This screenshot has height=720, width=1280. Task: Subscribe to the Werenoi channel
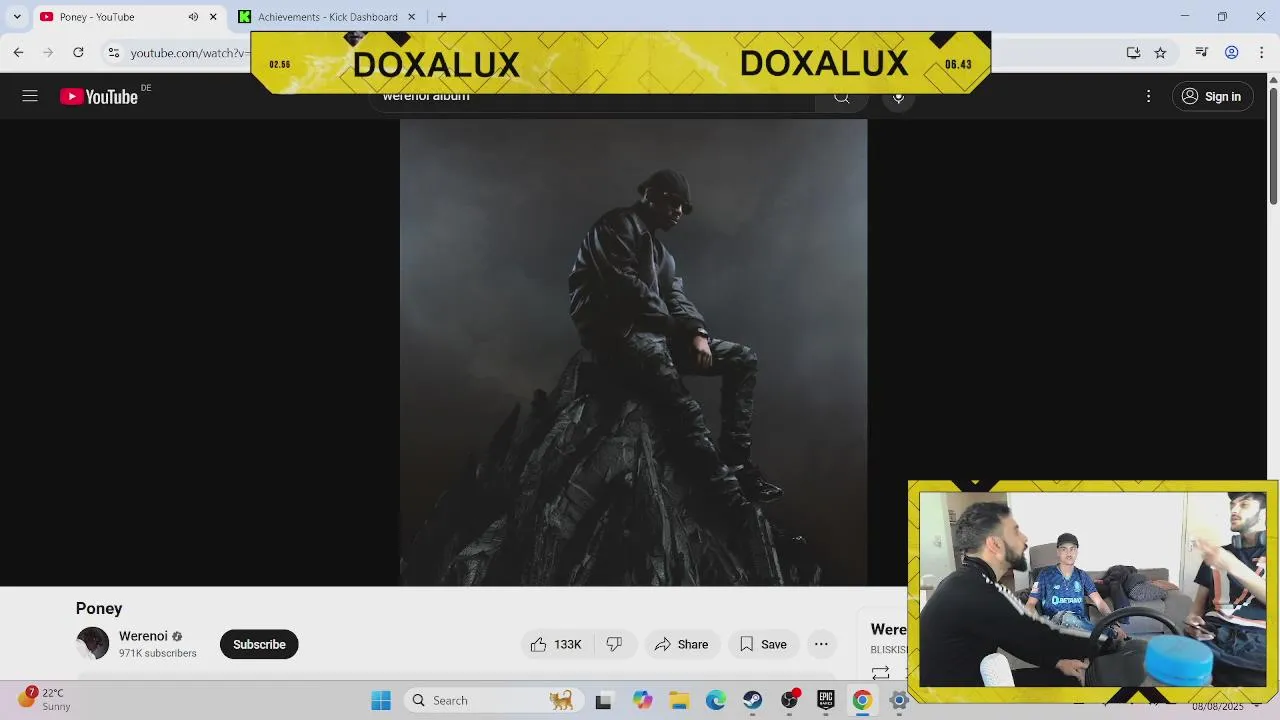pos(259,644)
